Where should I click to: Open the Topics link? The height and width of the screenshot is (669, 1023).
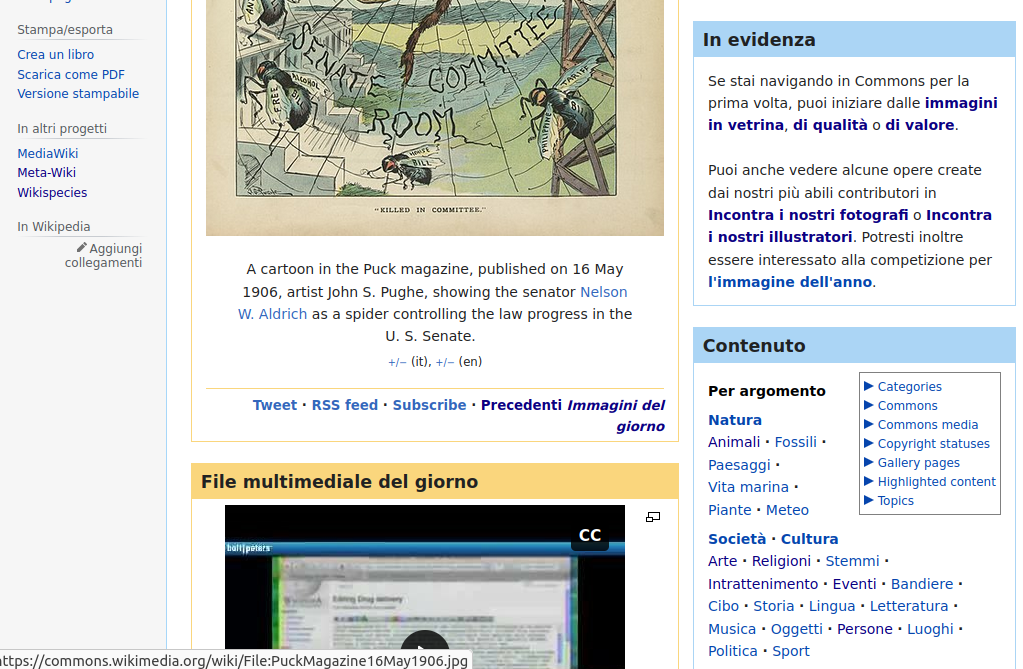pyautogui.click(x=896, y=501)
